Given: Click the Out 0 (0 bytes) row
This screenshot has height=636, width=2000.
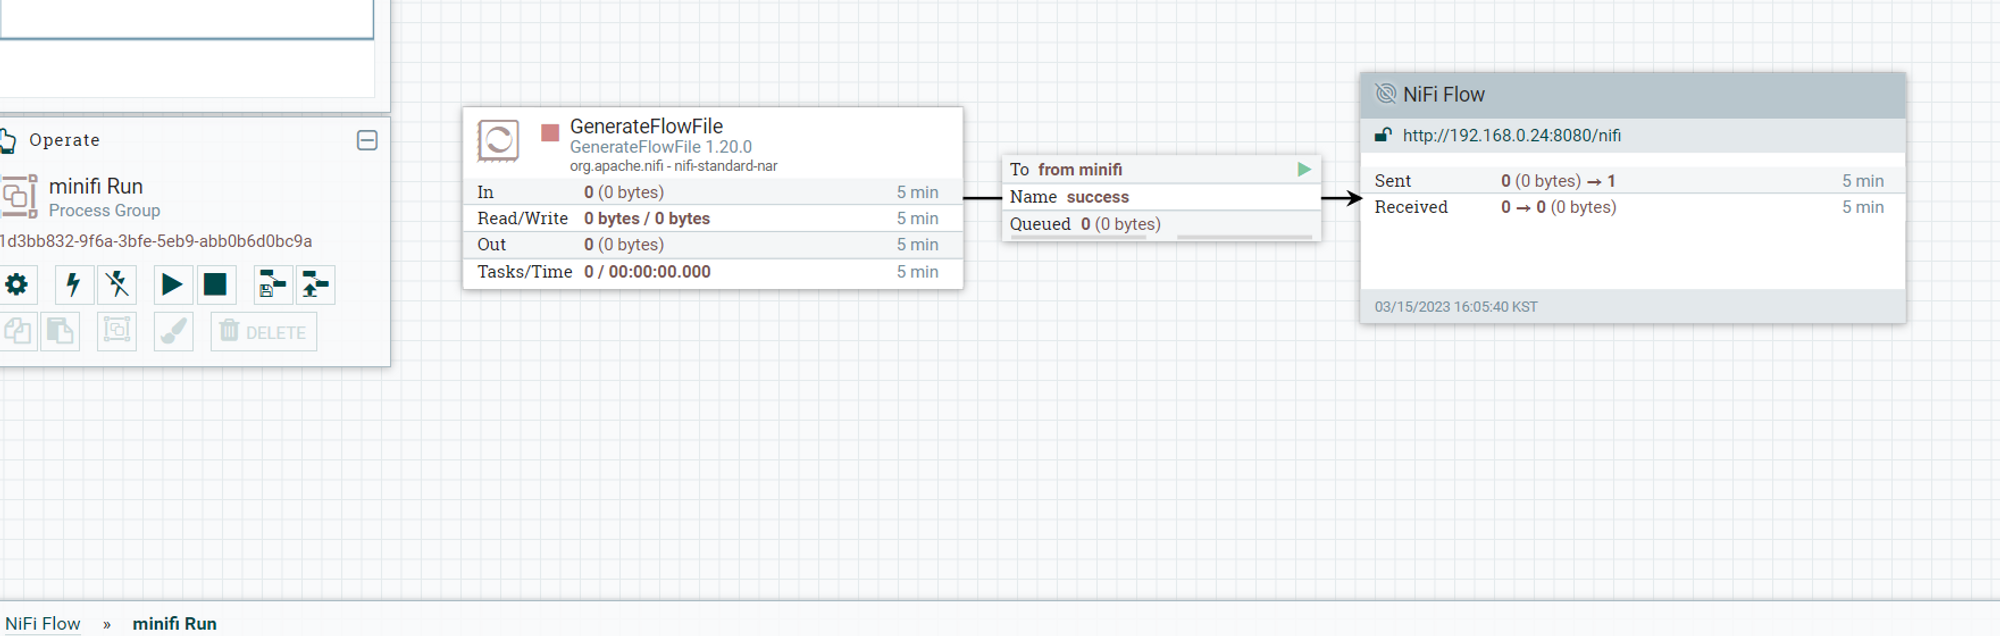Looking at the screenshot, I should 713,245.
